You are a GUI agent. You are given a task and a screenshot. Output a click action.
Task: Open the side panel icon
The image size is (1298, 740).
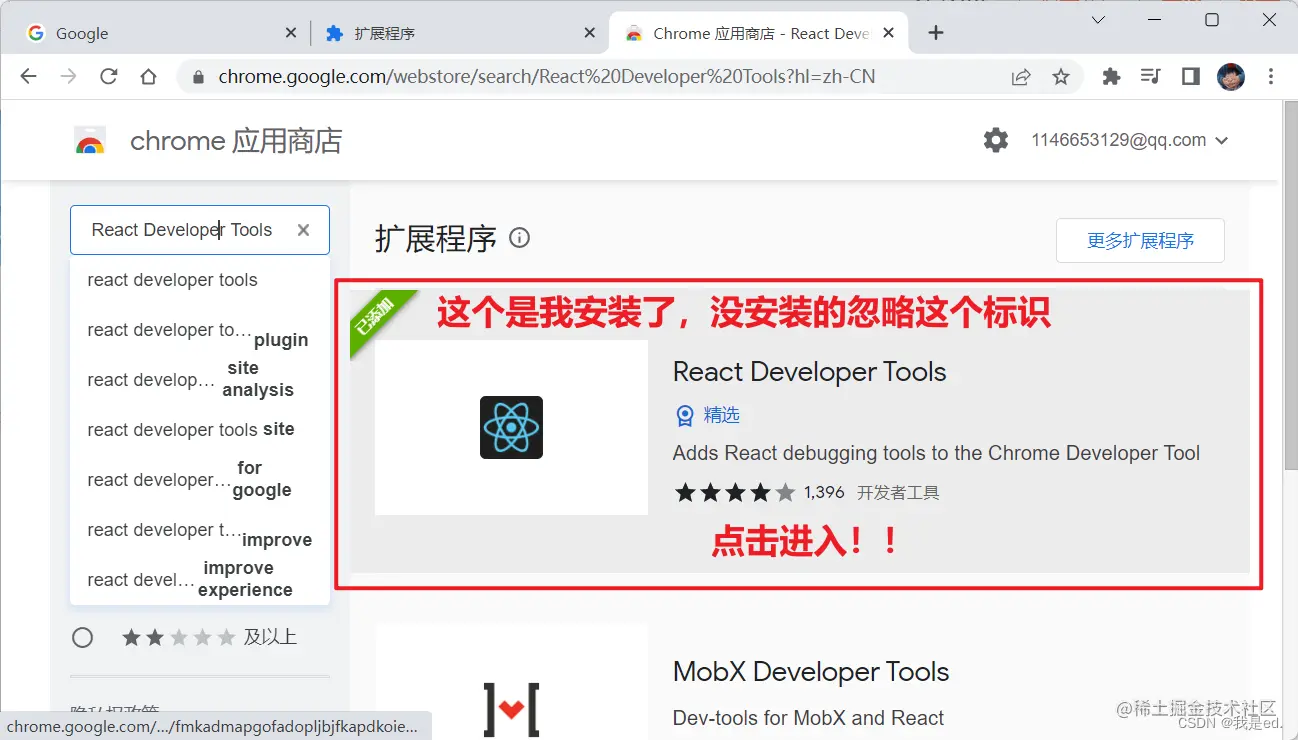click(1190, 76)
